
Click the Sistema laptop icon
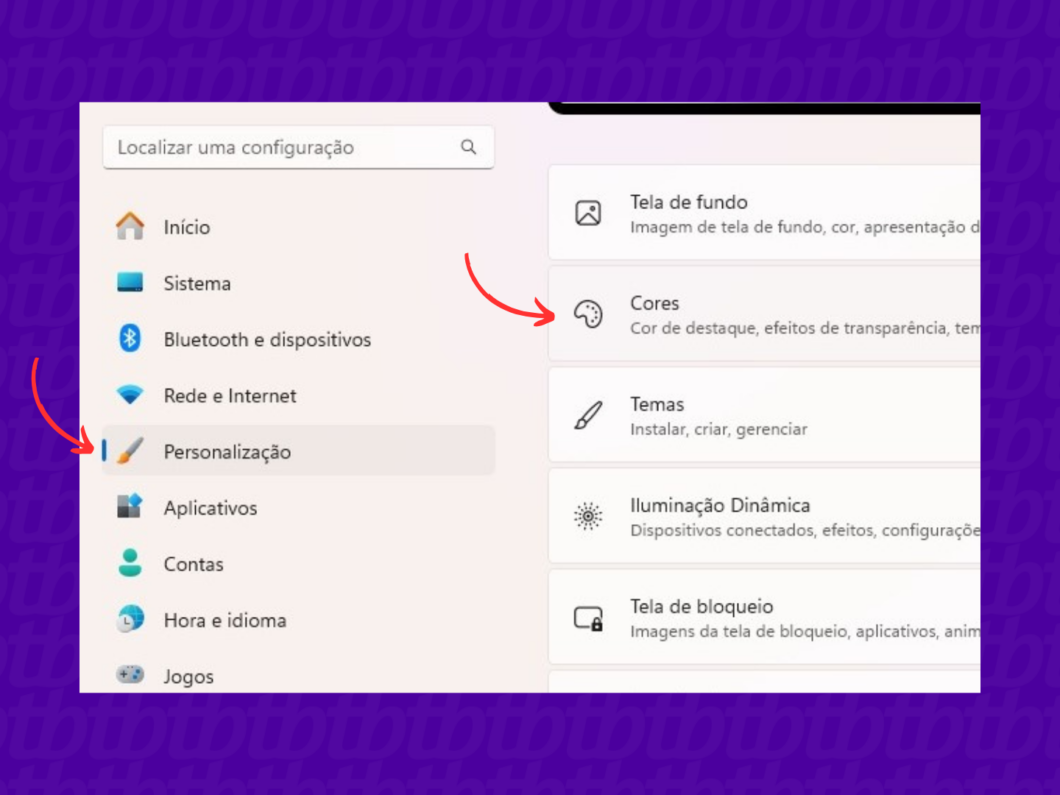pos(131,283)
